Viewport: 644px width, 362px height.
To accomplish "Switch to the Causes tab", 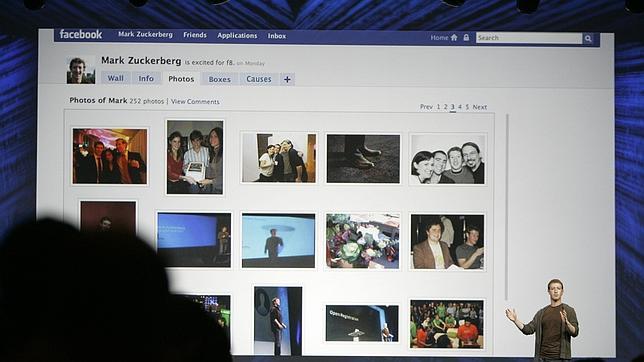I will point(259,79).
